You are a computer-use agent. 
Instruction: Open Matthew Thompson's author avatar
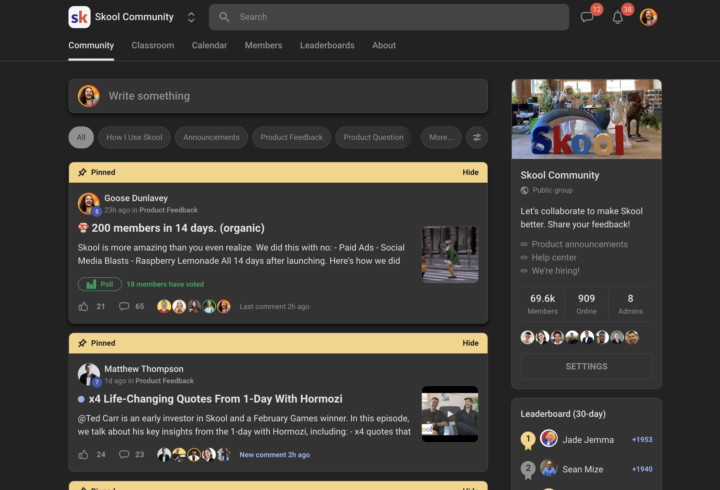point(89,374)
